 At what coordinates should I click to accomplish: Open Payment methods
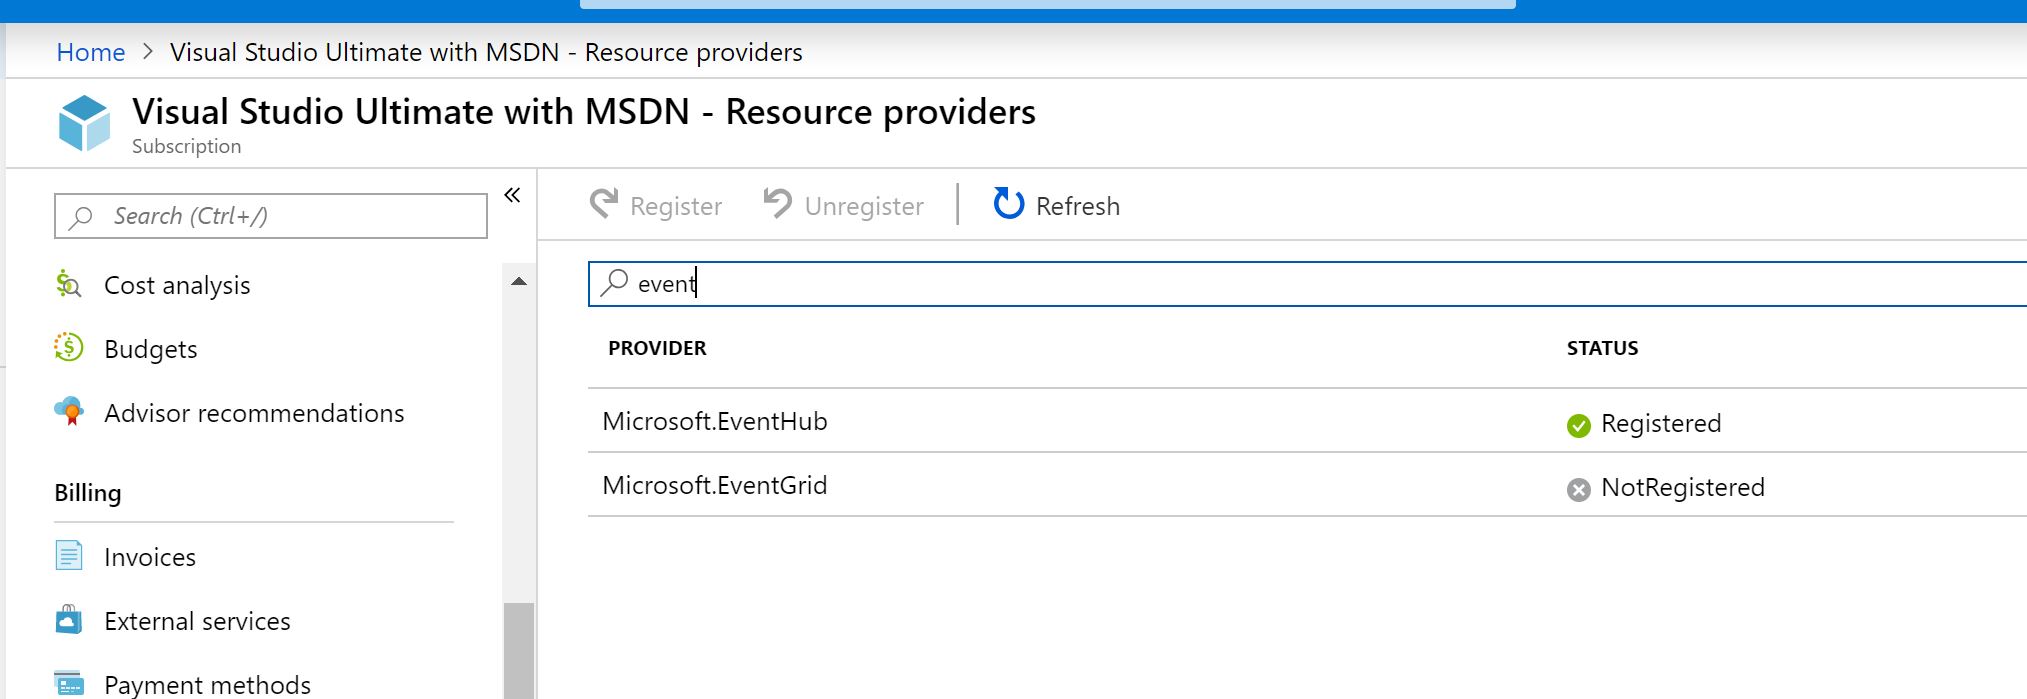point(207,685)
